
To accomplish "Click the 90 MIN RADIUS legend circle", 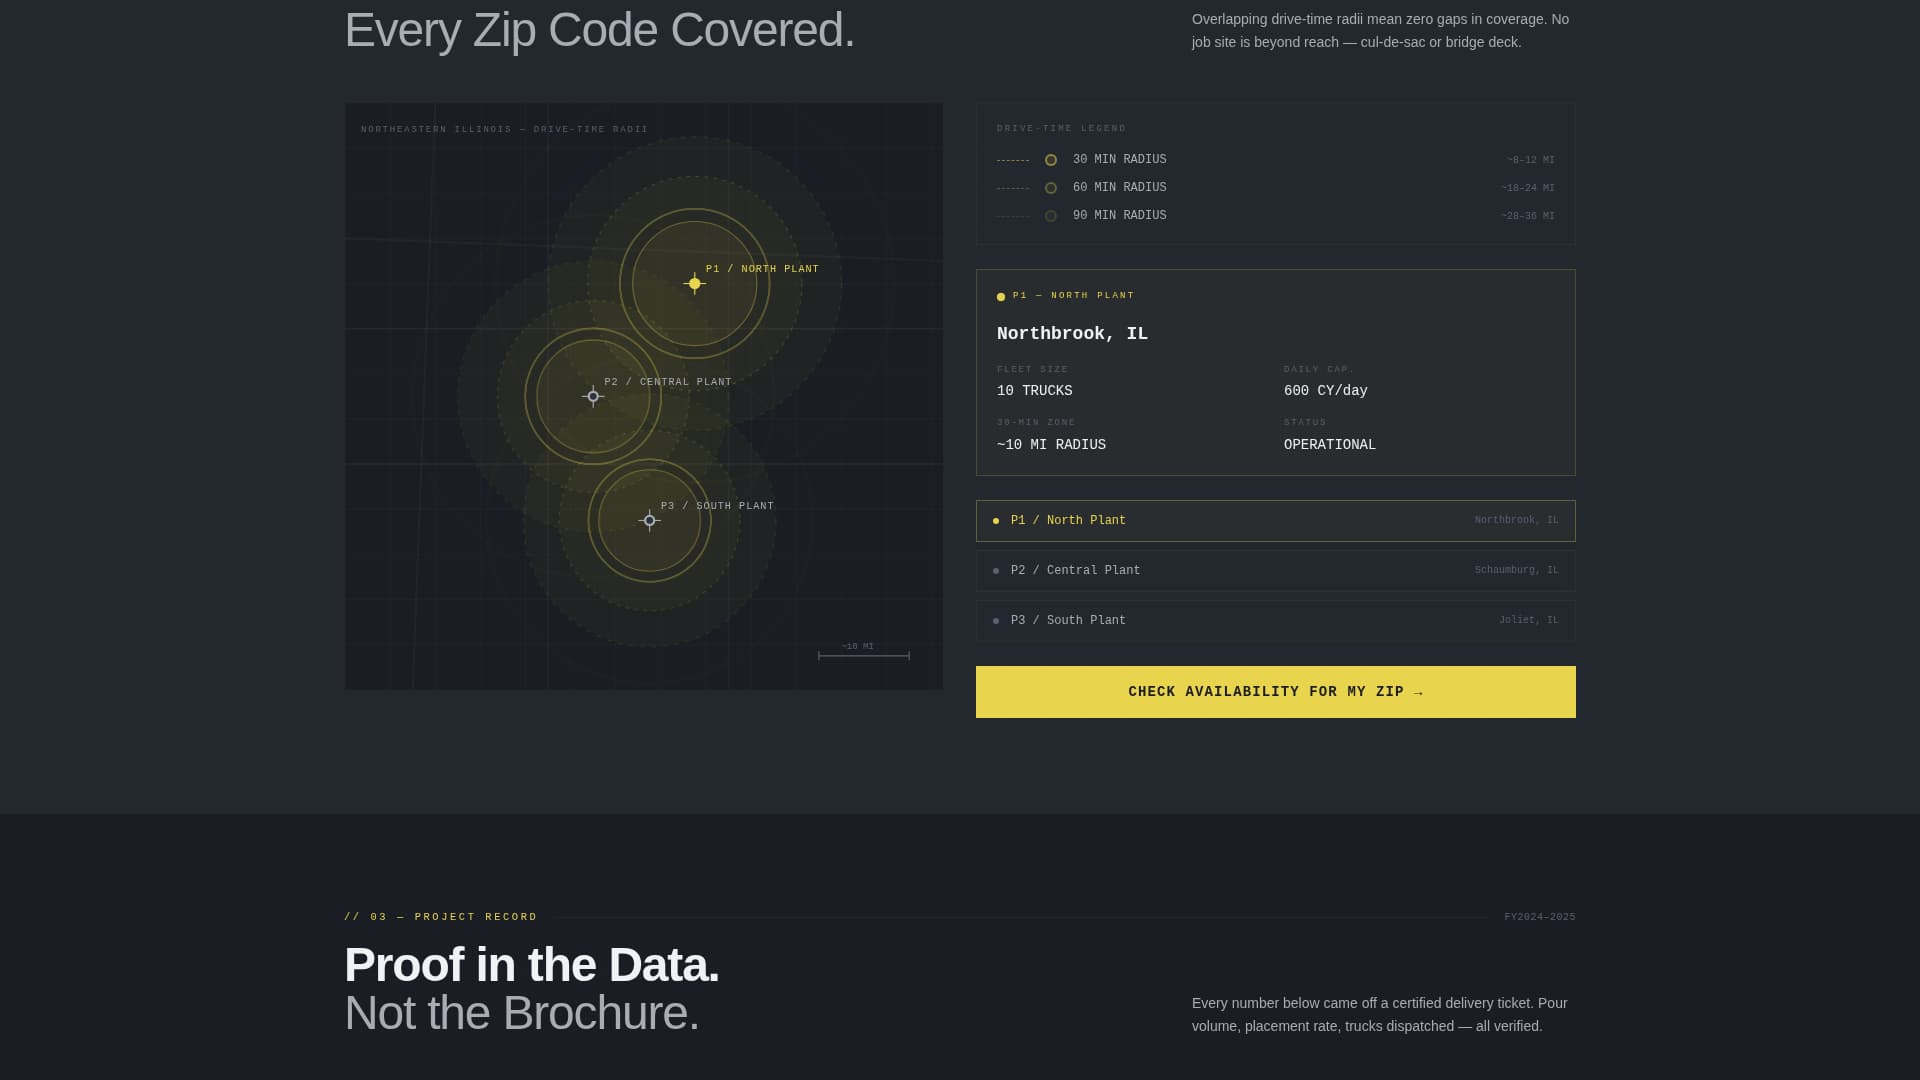I will (x=1050, y=215).
